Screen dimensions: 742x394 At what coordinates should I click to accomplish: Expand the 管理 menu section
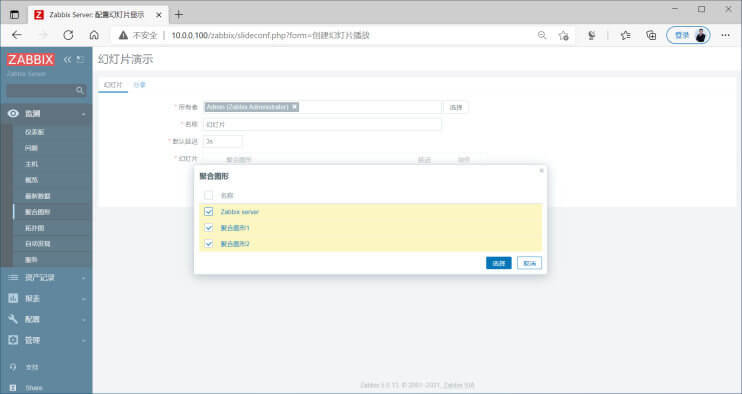(x=83, y=341)
